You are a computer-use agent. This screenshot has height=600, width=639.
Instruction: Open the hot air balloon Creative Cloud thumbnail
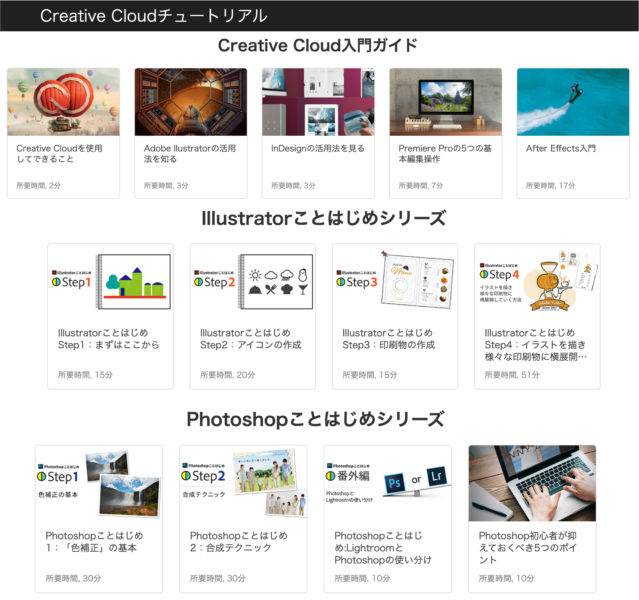point(63,102)
